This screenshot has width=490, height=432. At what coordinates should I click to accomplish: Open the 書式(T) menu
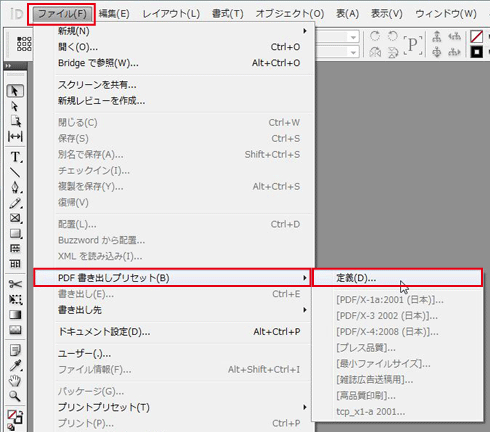pos(228,14)
